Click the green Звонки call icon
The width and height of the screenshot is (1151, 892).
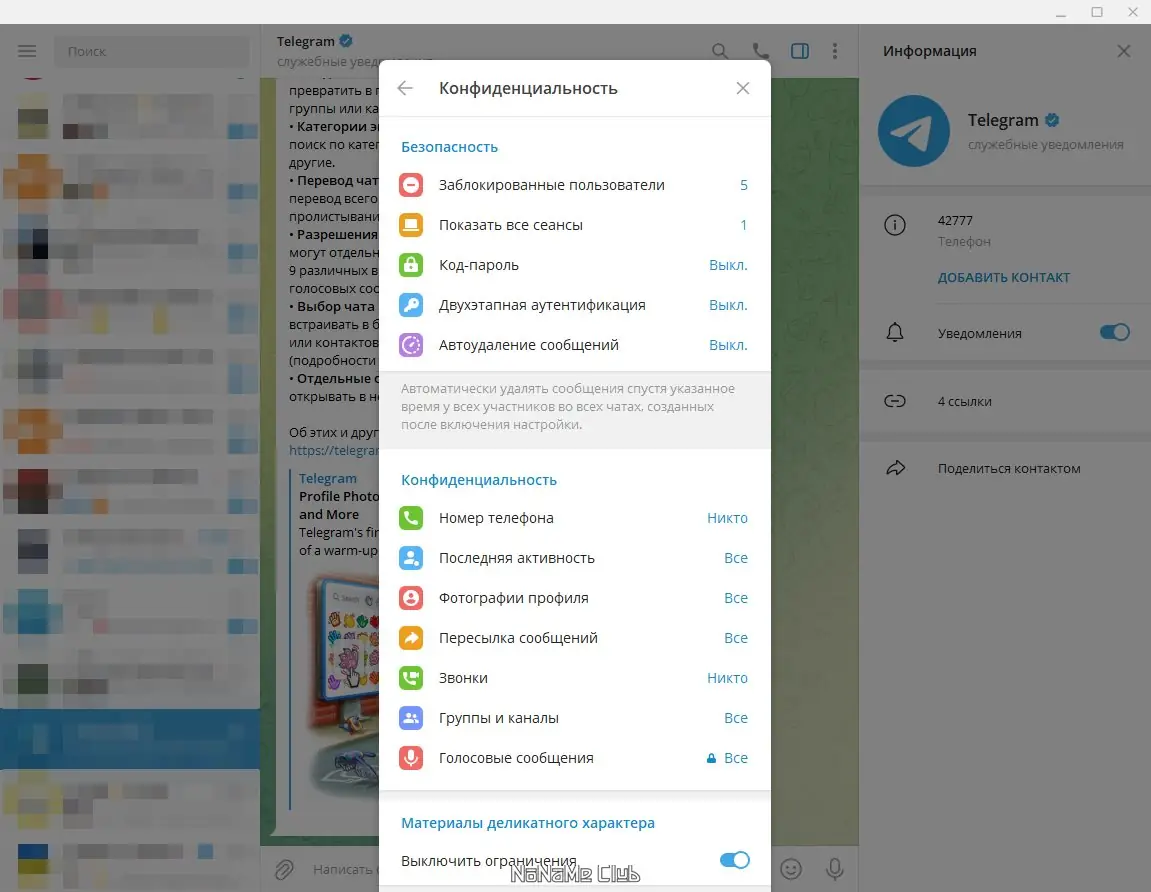[411, 678]
